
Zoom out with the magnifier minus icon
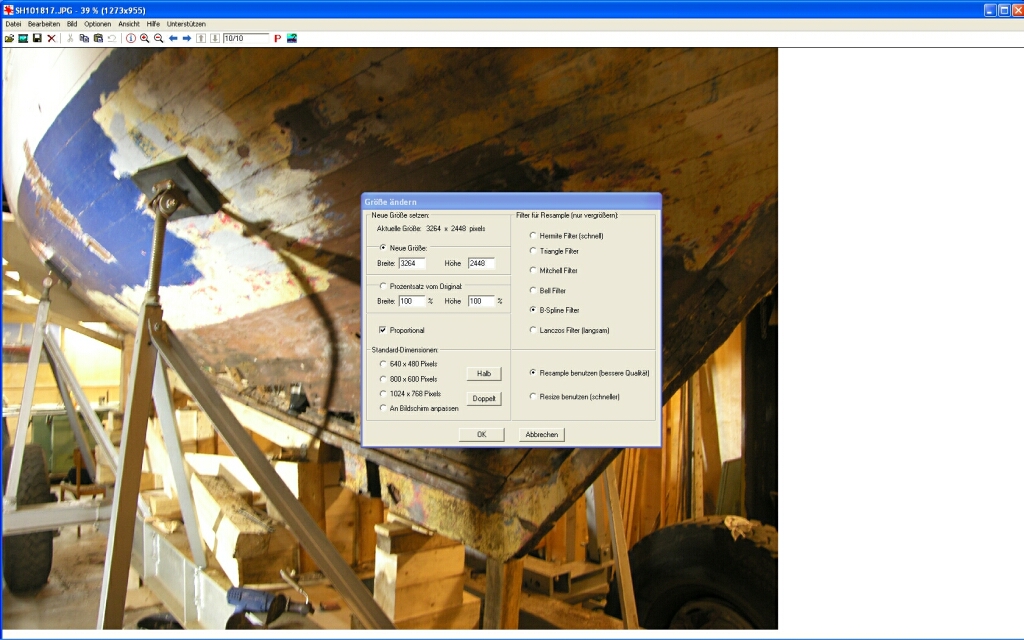(x=158, y=38)
